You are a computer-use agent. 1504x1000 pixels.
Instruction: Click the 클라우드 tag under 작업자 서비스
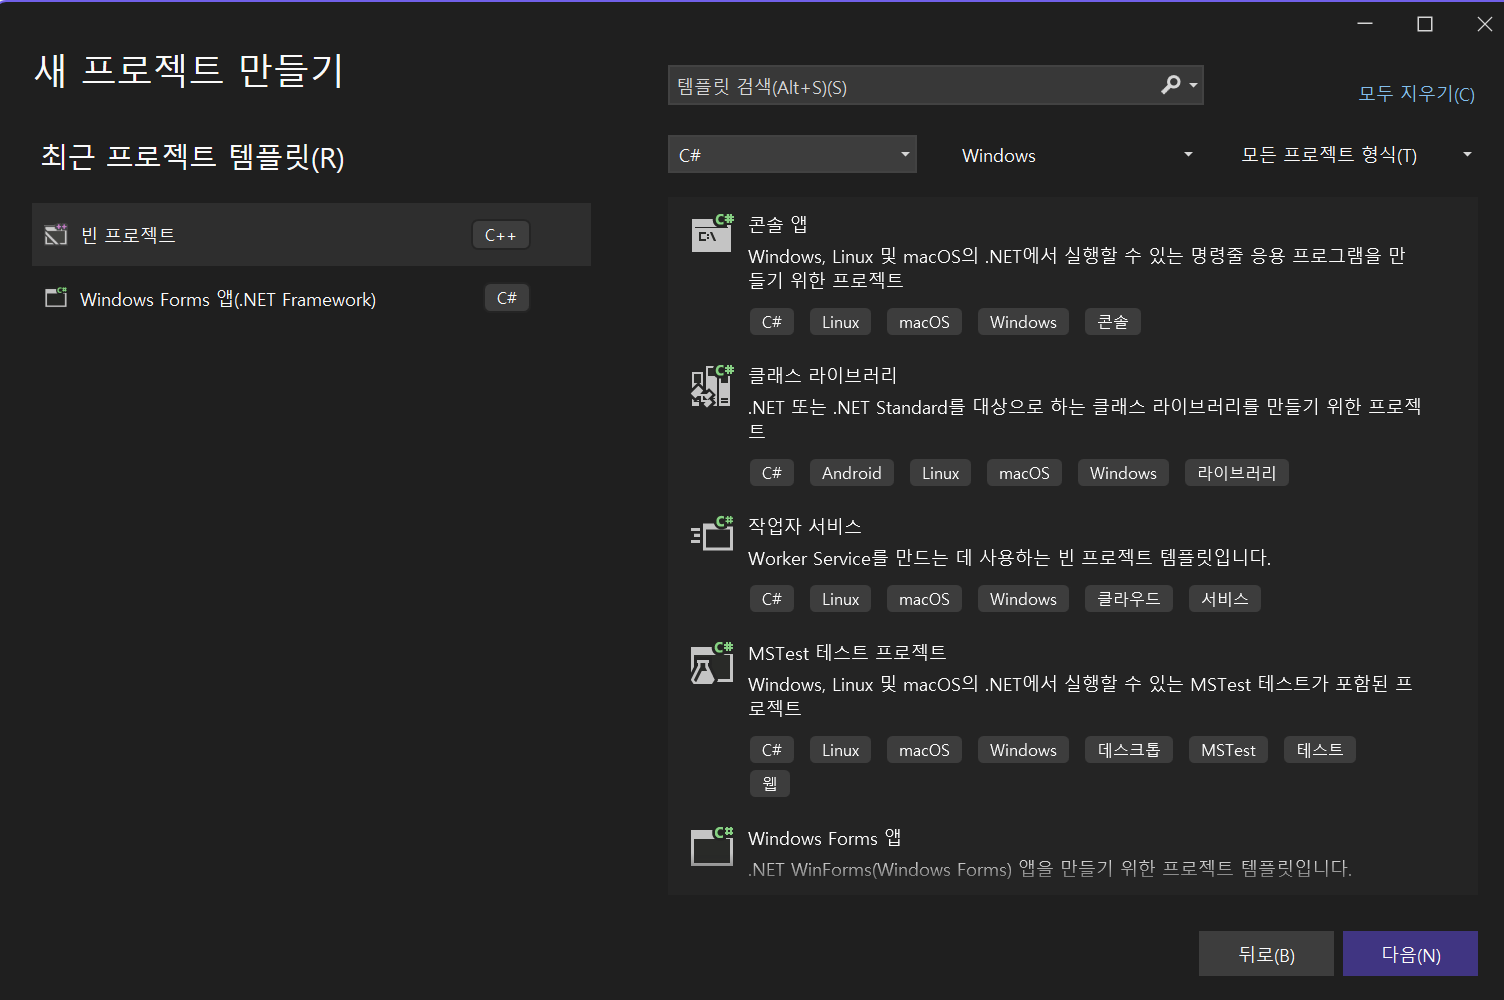1129,599
